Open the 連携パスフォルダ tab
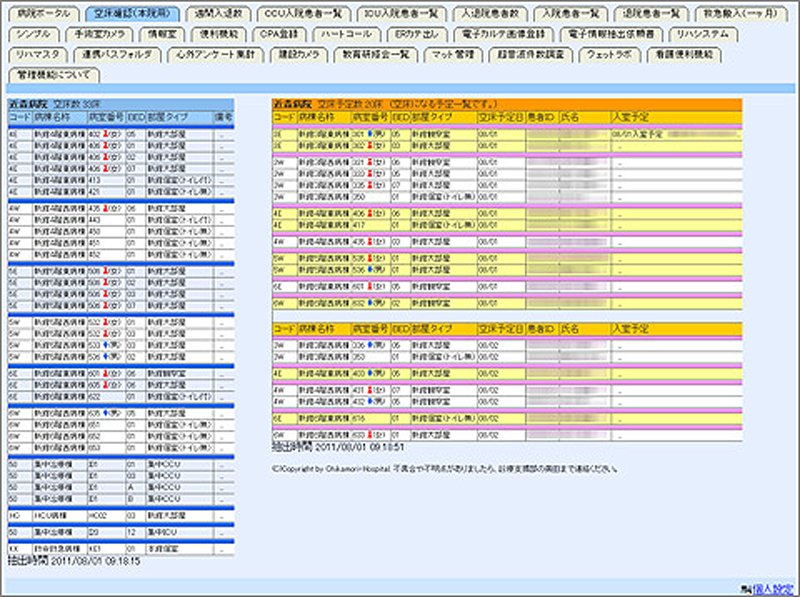This screenshot has width=800, height=597. point(117,55)
